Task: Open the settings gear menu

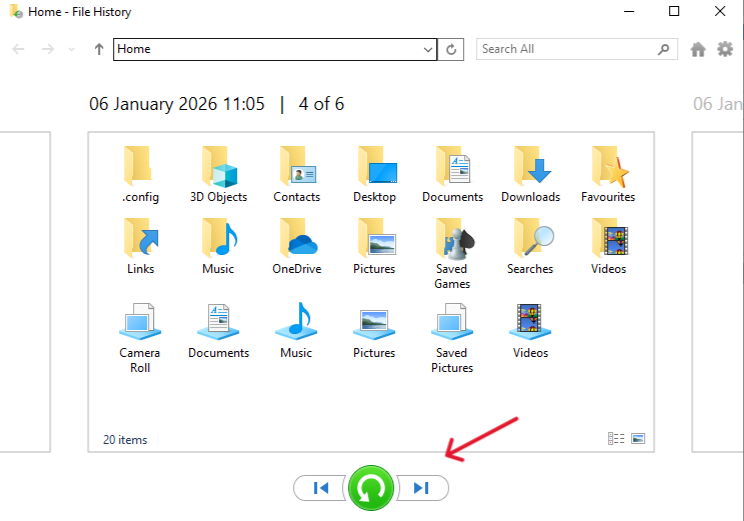Action: click(x=725, y=49)
